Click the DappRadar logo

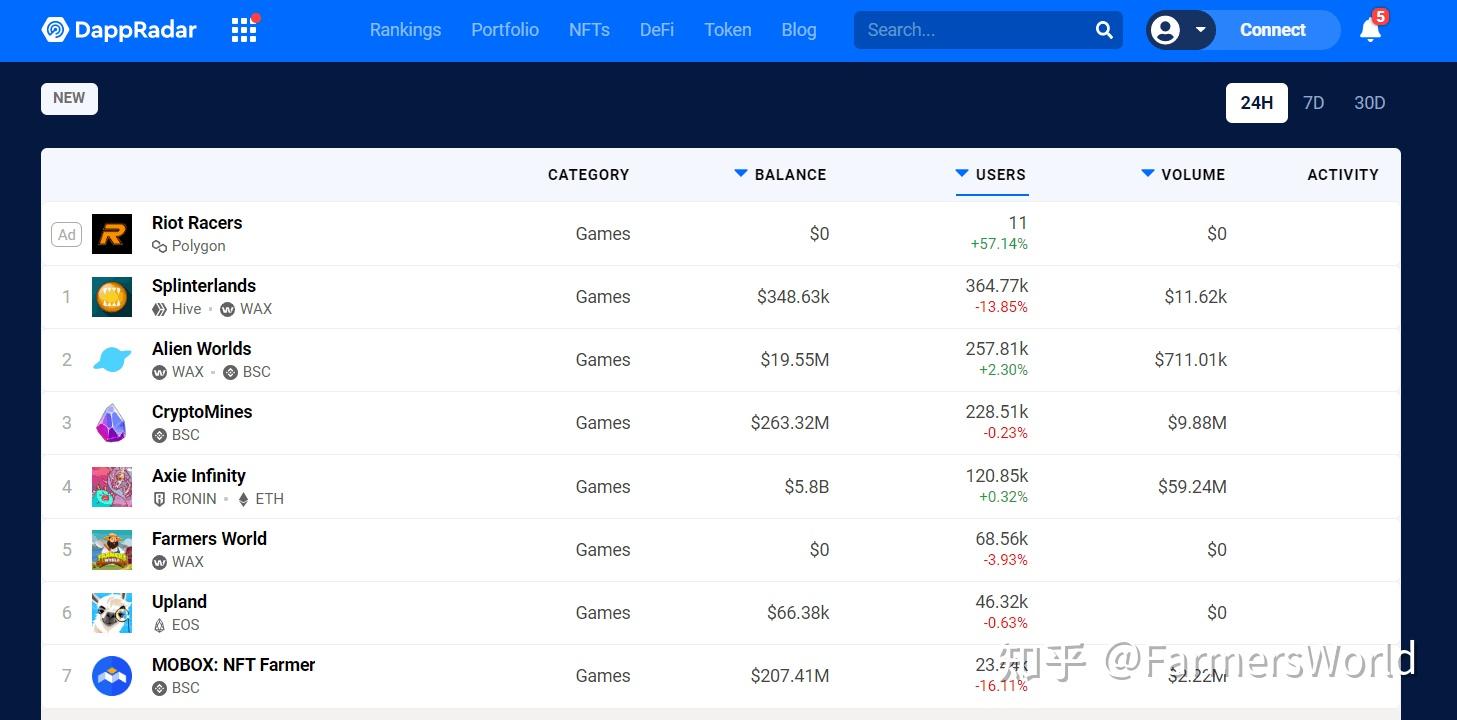coord(119,30)
